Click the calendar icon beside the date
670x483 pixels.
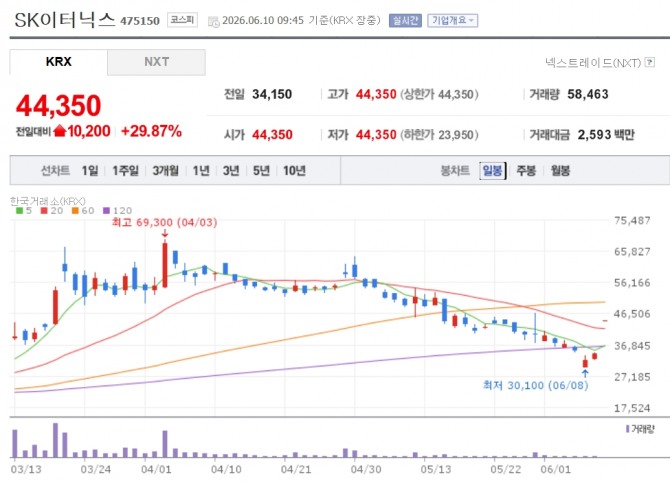click(x=213, y=21)
